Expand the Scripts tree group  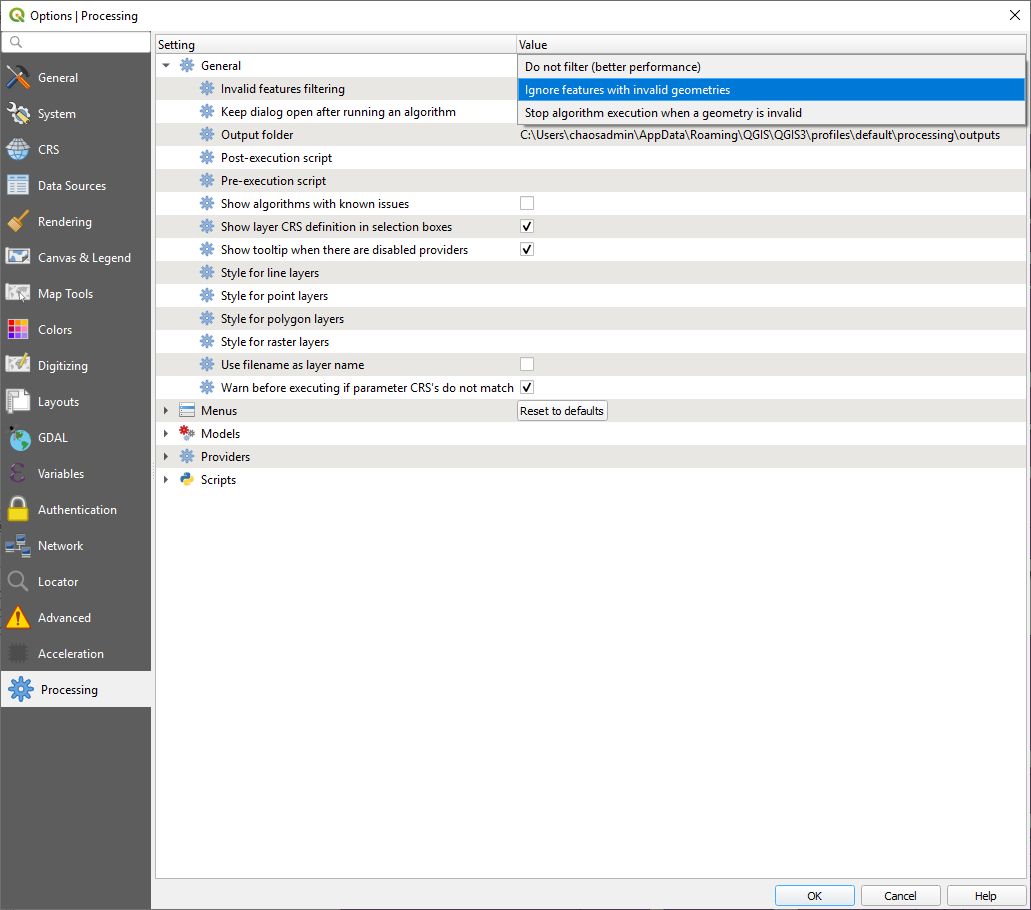166,480
